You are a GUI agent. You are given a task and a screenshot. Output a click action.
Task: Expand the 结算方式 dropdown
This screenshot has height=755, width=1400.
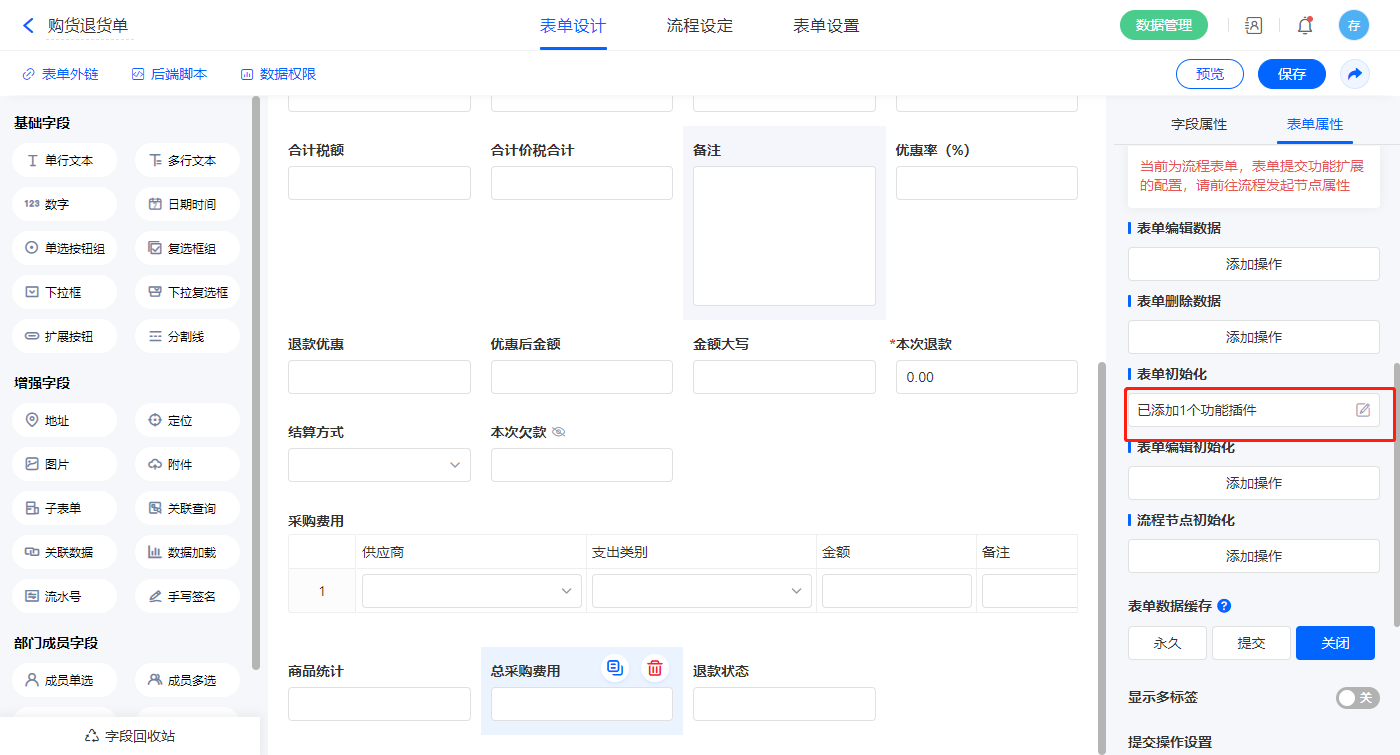click(379, 465)
